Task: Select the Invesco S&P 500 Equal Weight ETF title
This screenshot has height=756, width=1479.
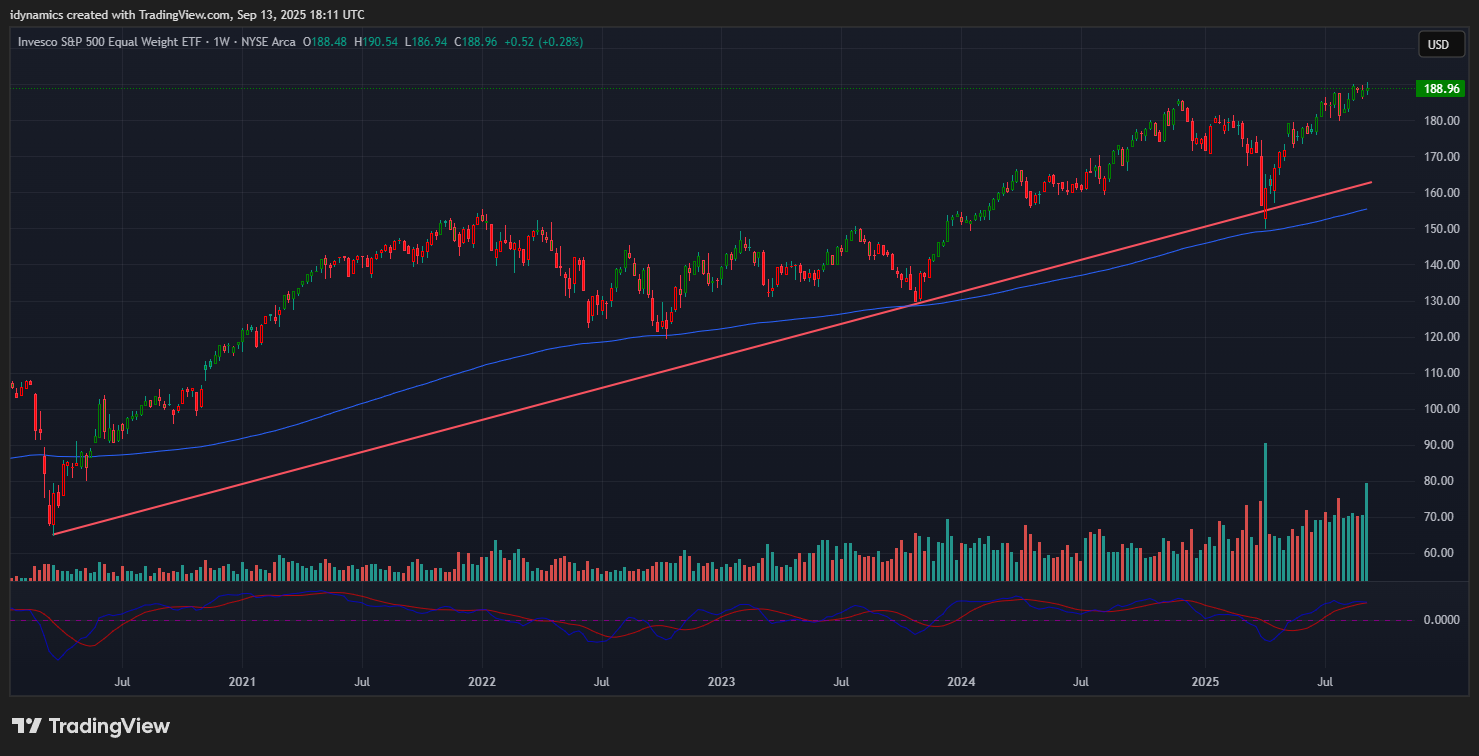Action: [x=110, y=42]
